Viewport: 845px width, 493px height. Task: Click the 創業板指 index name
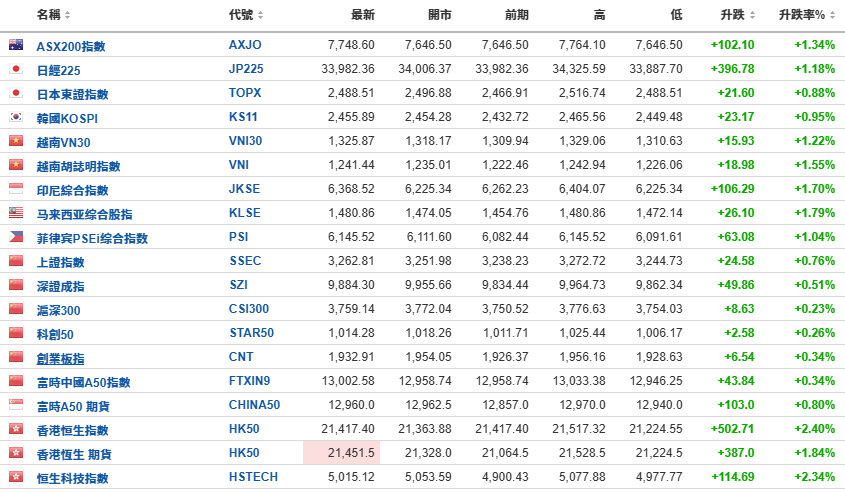point(60,358)
